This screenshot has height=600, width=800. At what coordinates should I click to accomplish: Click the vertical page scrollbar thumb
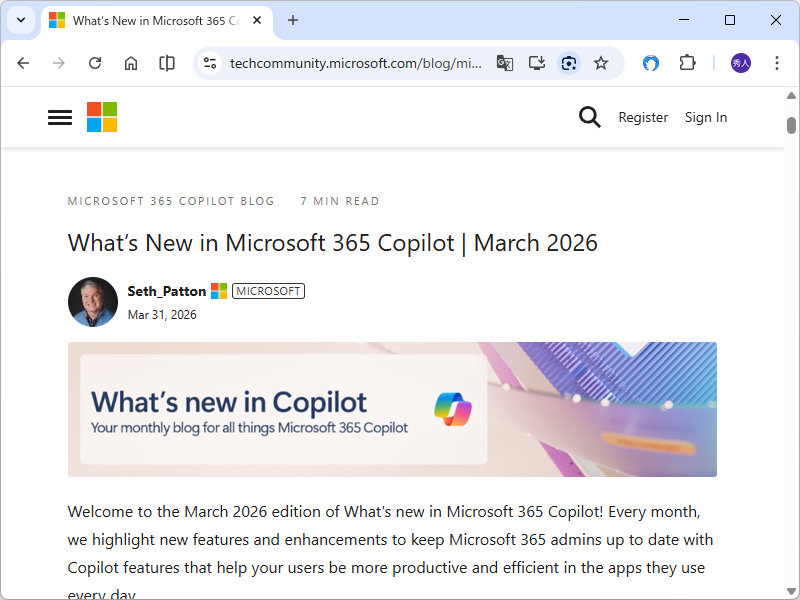791,126
